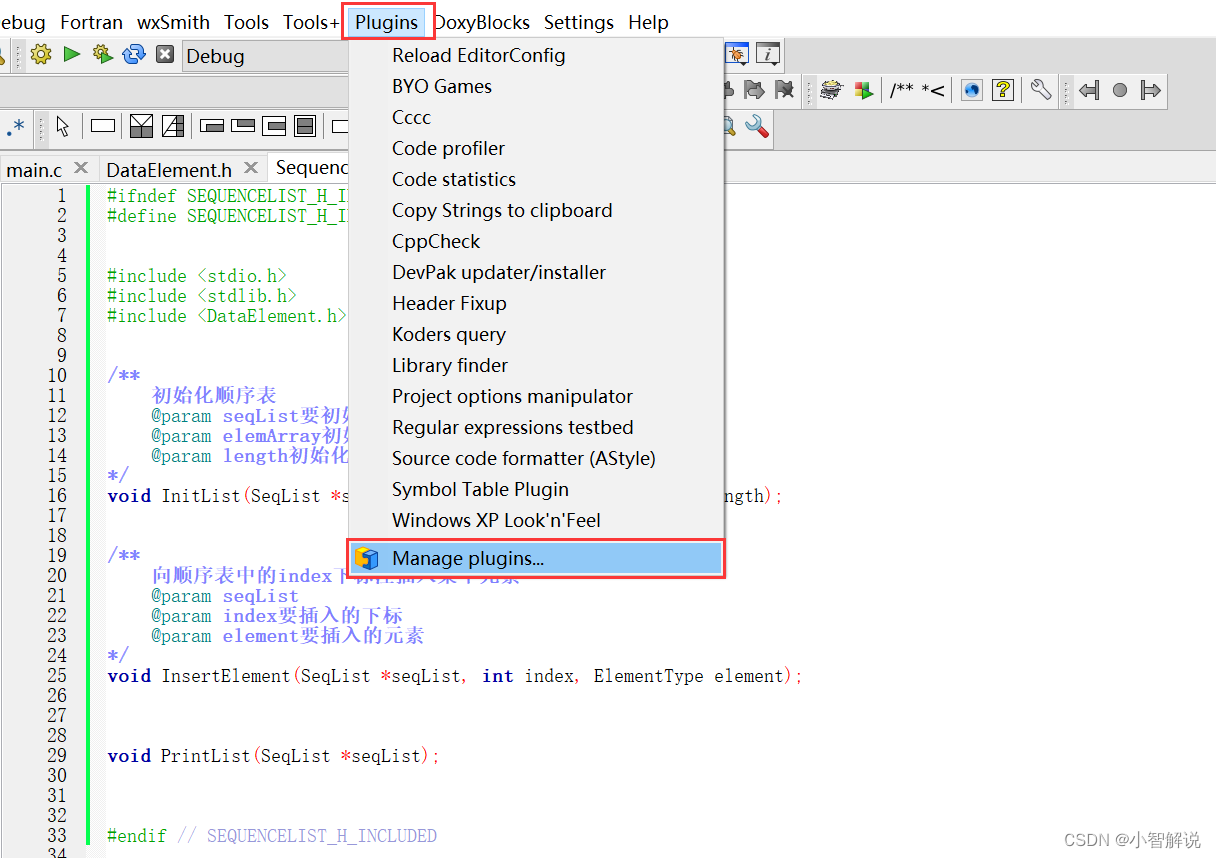1216x858 pixels.
Task: Click the top-right aligned sizer icon
Action: (x=243, y=126)
